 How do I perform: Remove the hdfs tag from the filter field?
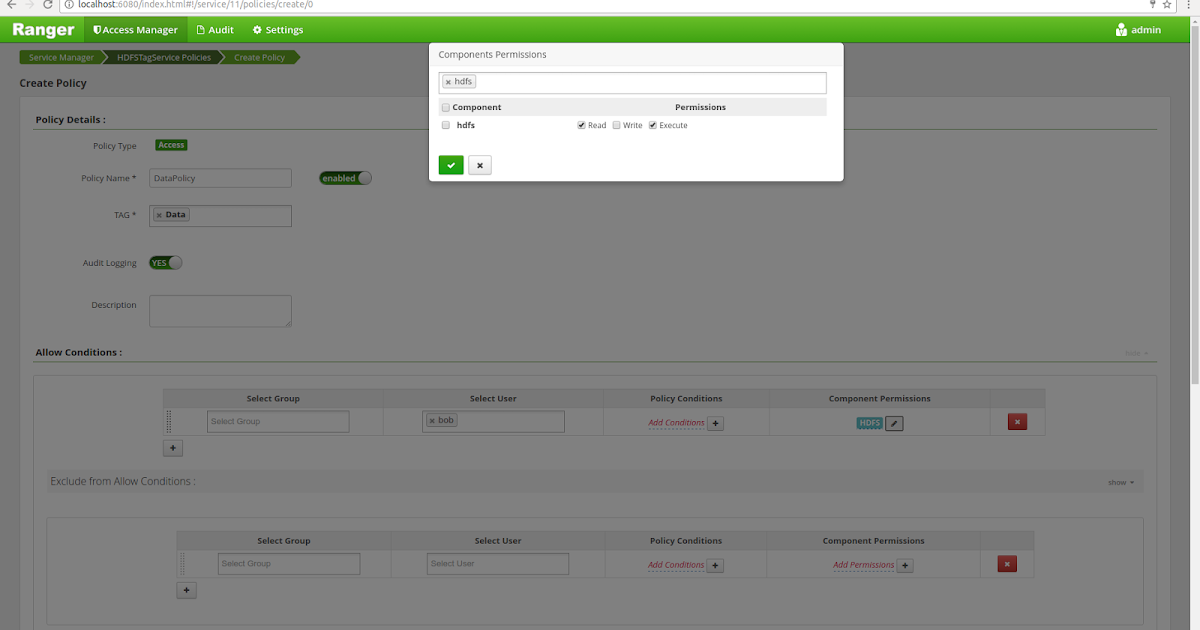point(447,81)
